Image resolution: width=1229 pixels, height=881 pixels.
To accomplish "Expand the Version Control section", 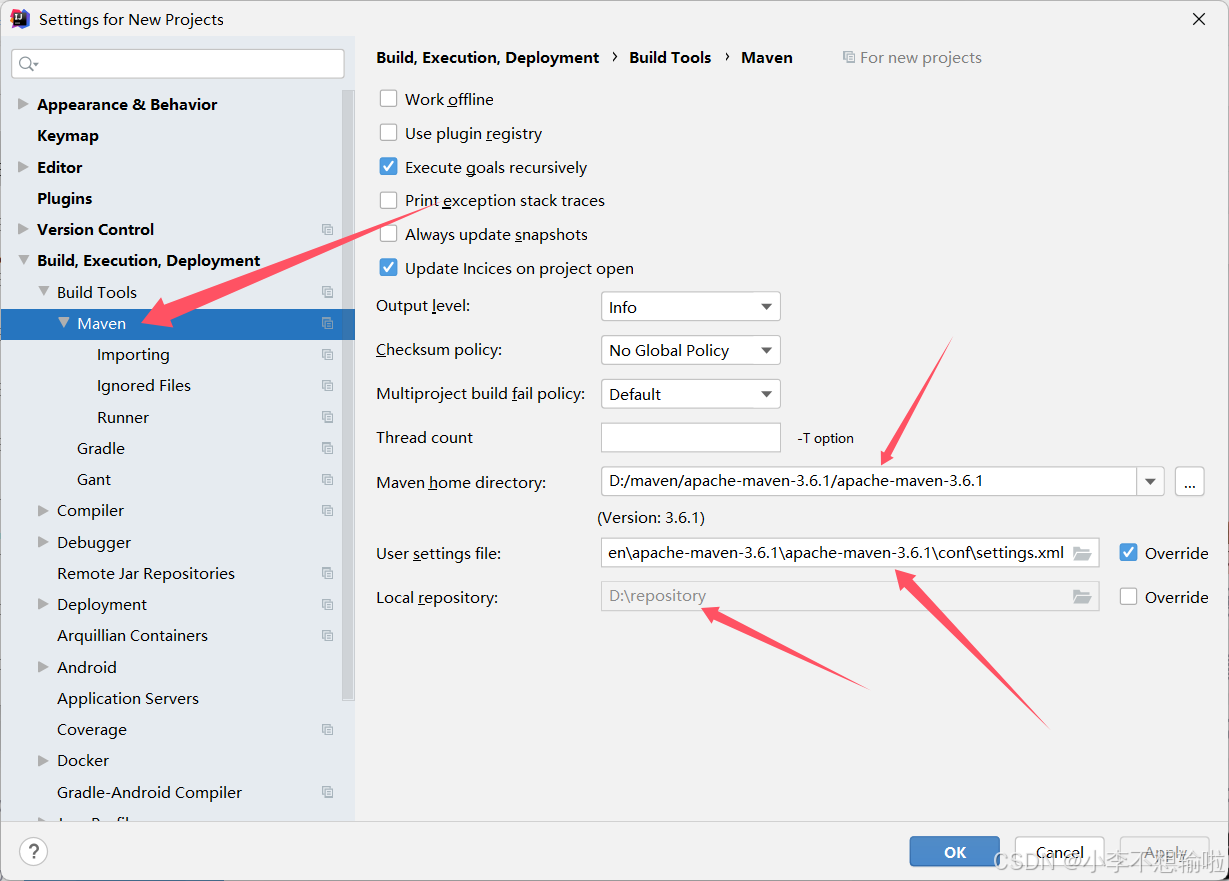I will [23, 229].
